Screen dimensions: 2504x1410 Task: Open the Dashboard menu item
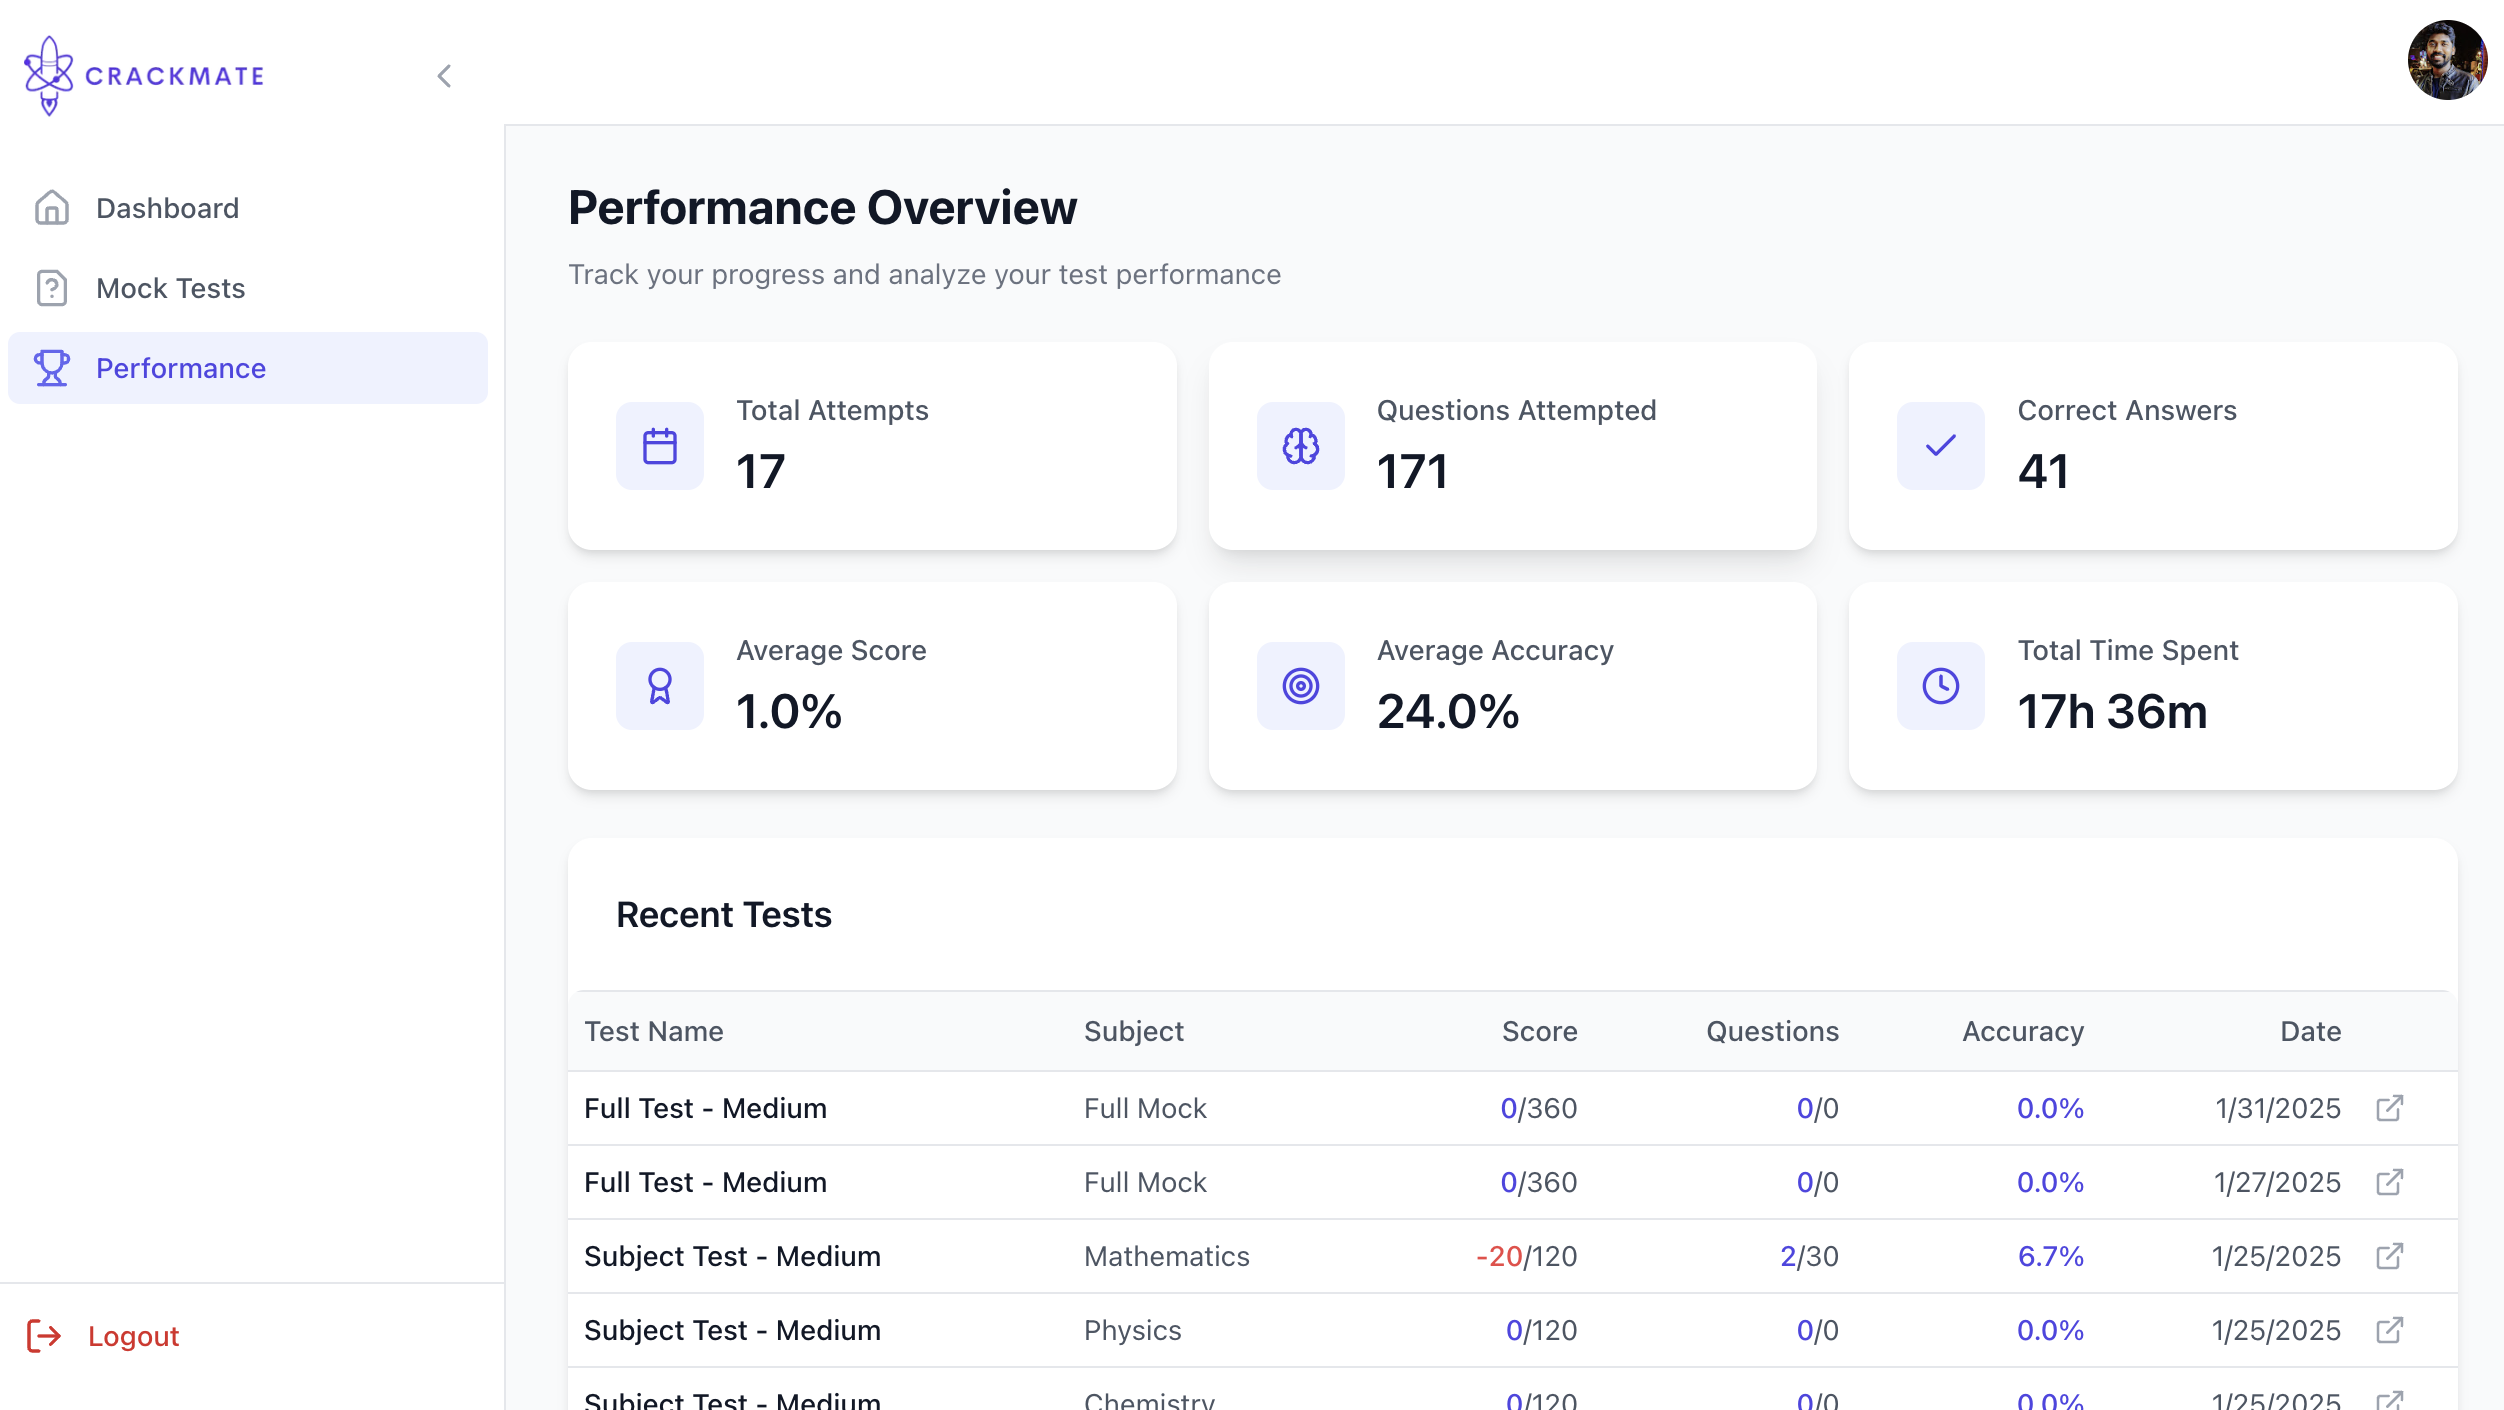(x=167, y=208)
